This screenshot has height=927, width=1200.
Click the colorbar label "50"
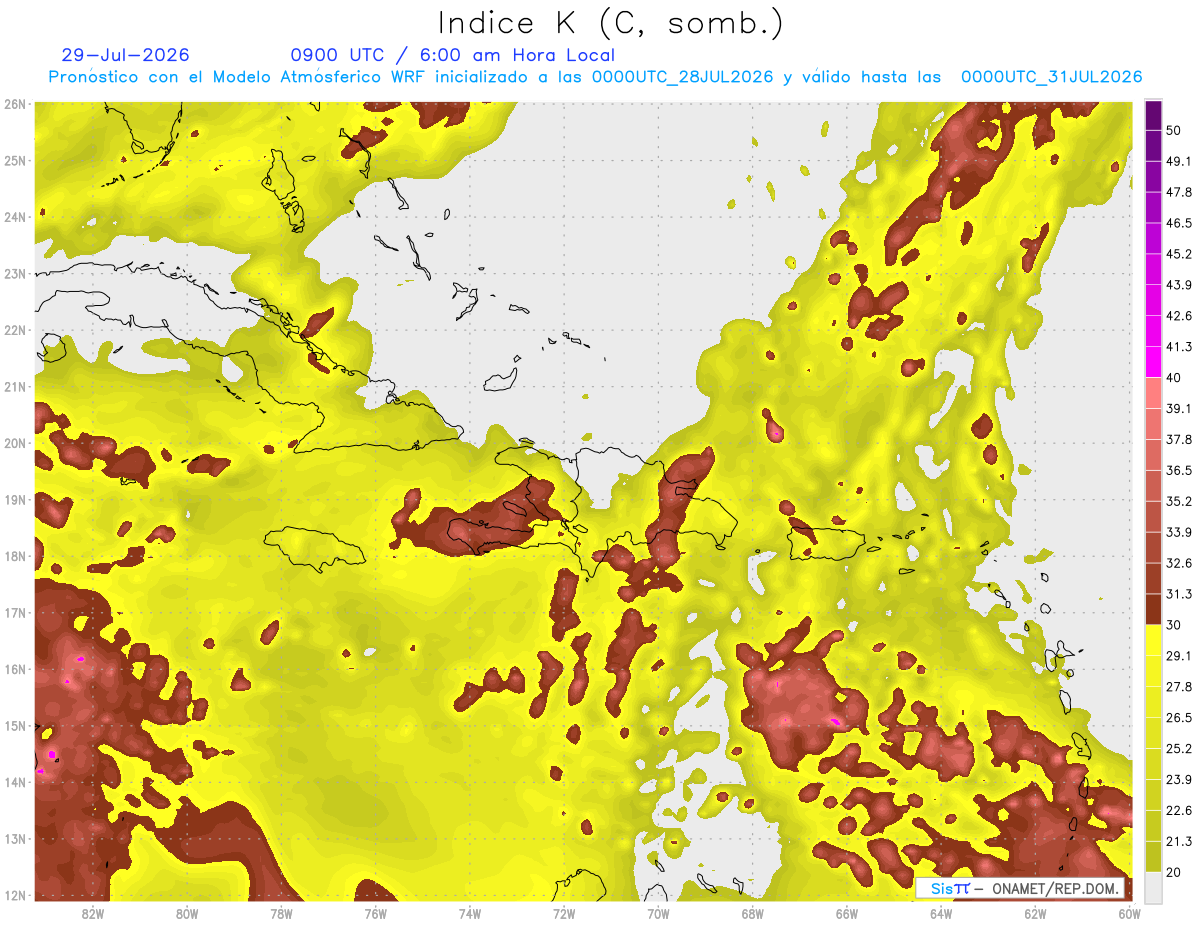click(x=1174, y=131)
